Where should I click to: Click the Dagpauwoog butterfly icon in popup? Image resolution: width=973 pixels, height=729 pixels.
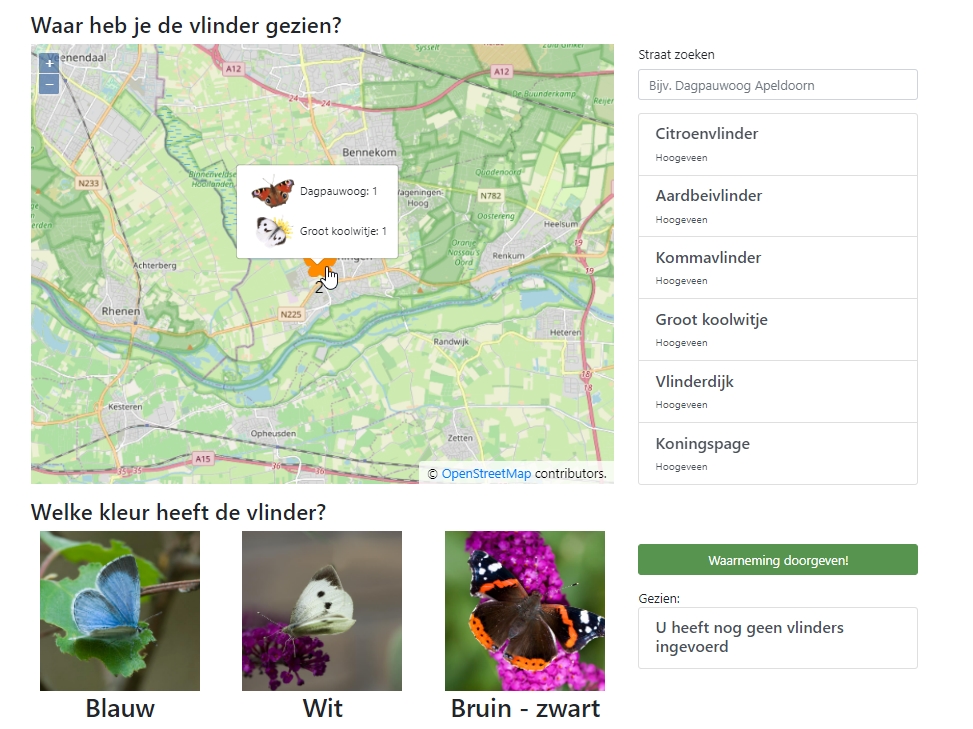coord(272,192)
